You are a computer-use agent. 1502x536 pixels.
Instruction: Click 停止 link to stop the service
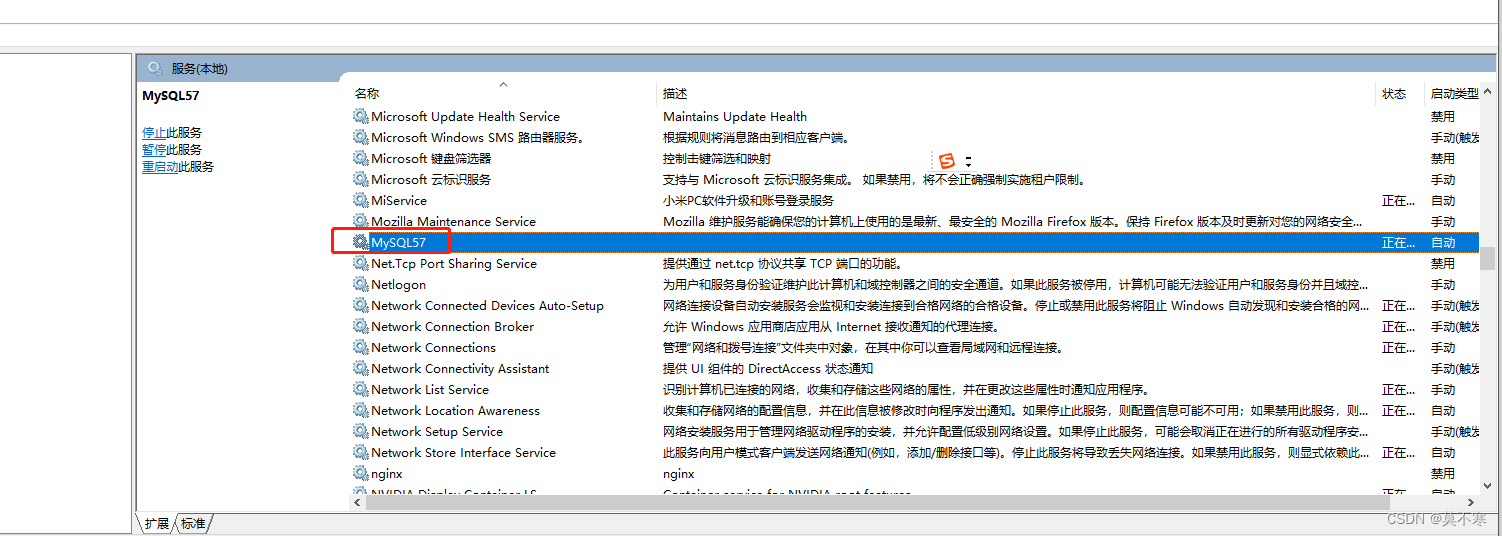click(154, 132)
